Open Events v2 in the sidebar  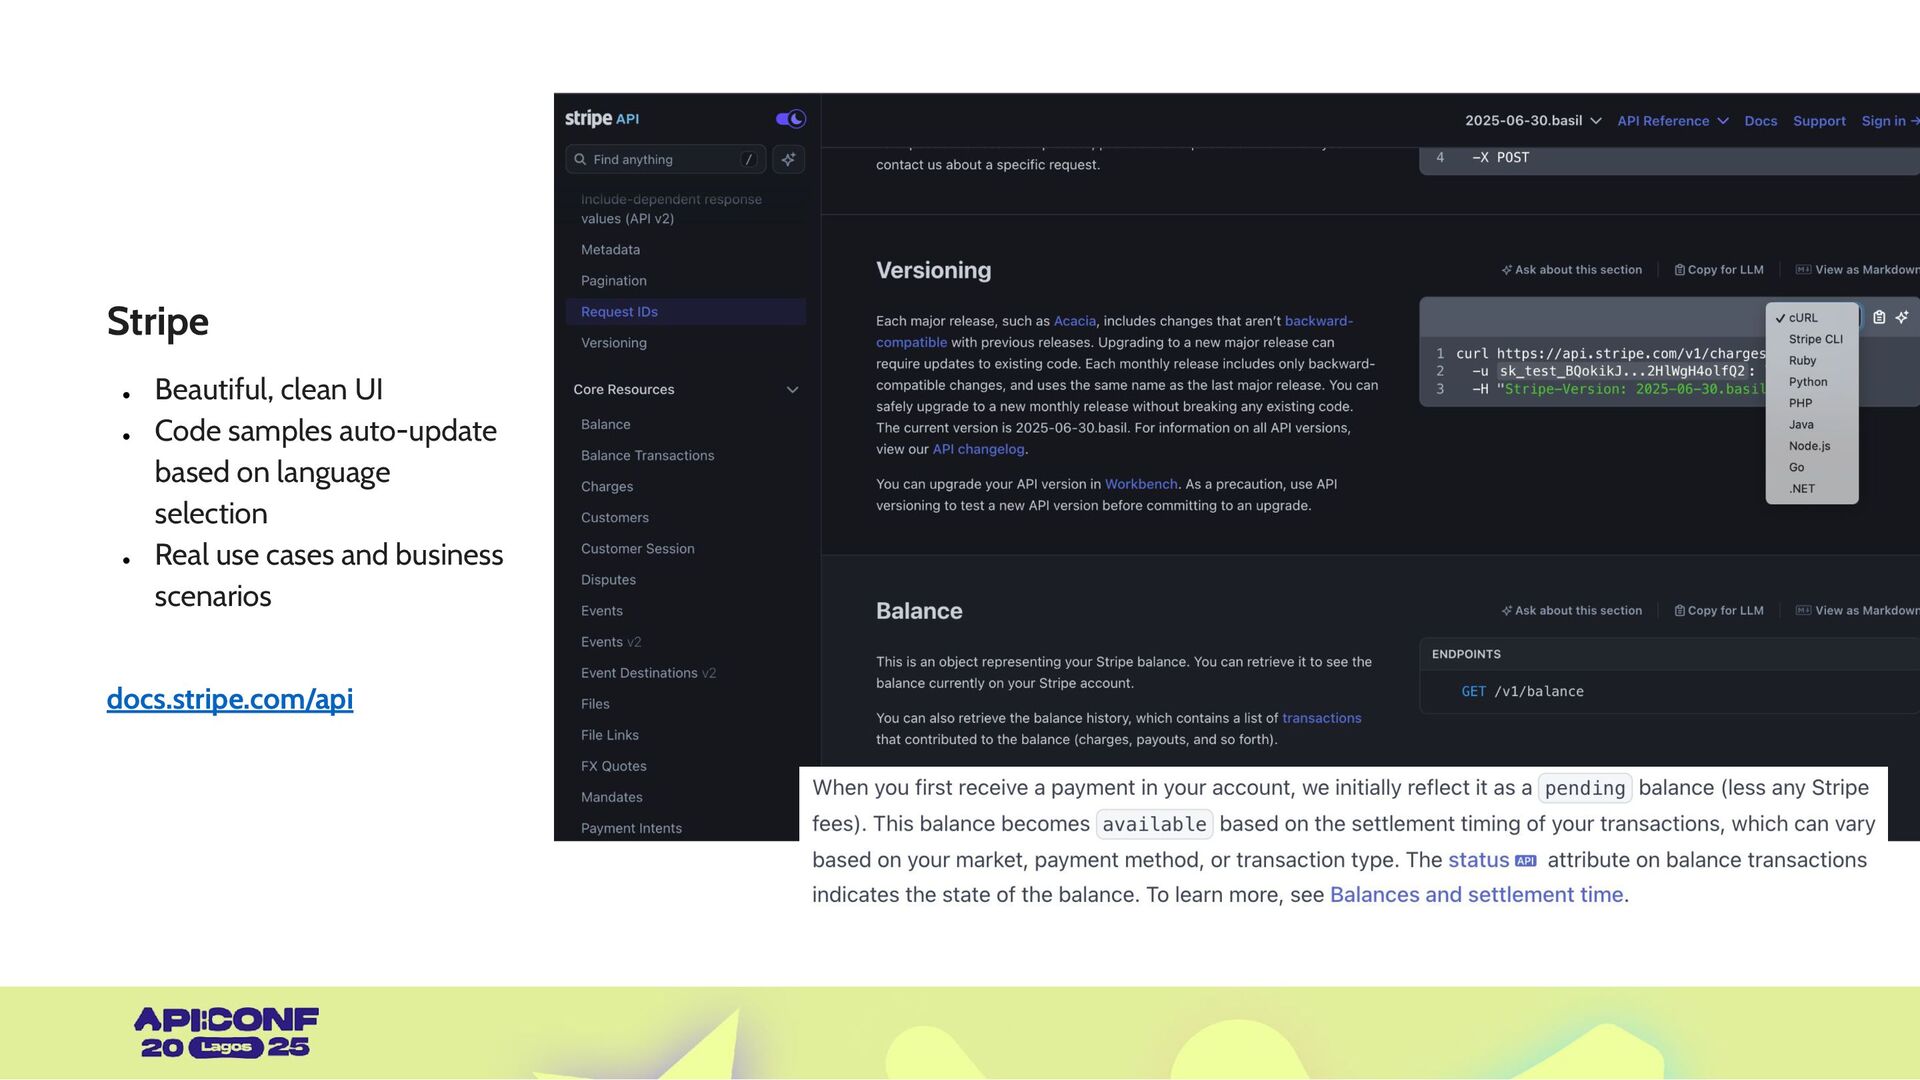click(x=611, y=642)
